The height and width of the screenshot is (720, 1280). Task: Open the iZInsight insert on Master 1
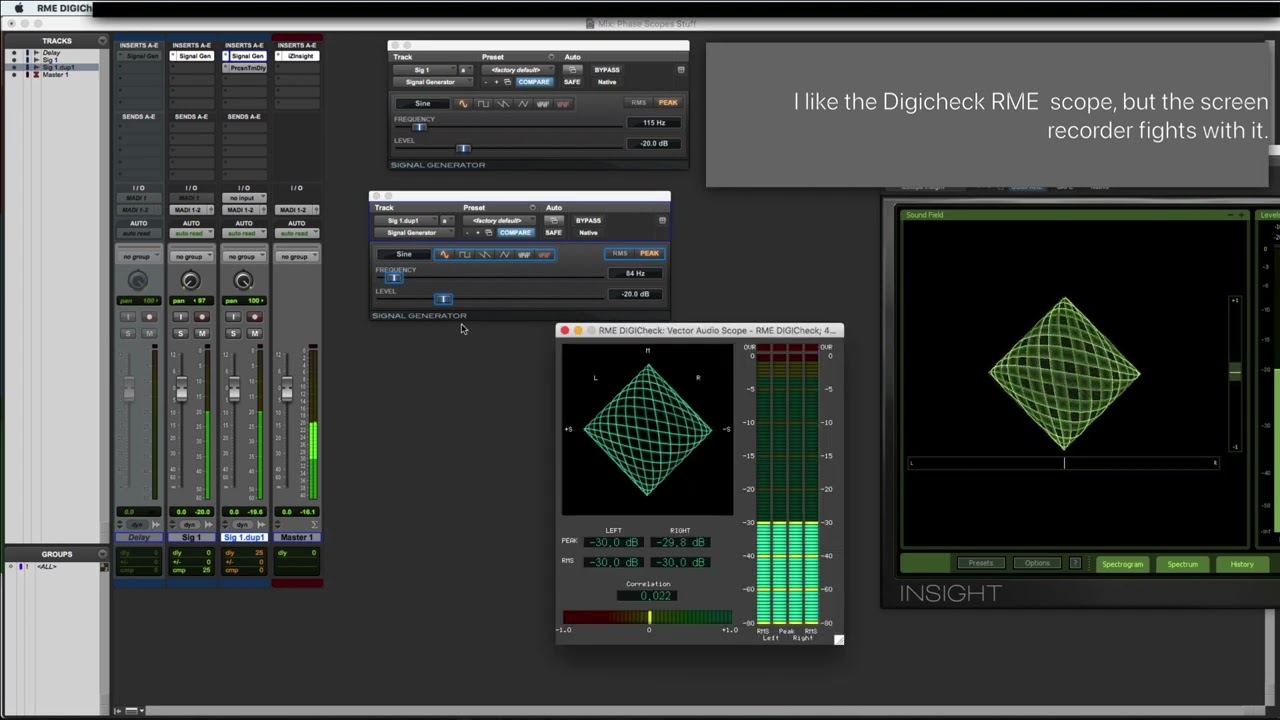pyautogui.click(x=297, y=56)
